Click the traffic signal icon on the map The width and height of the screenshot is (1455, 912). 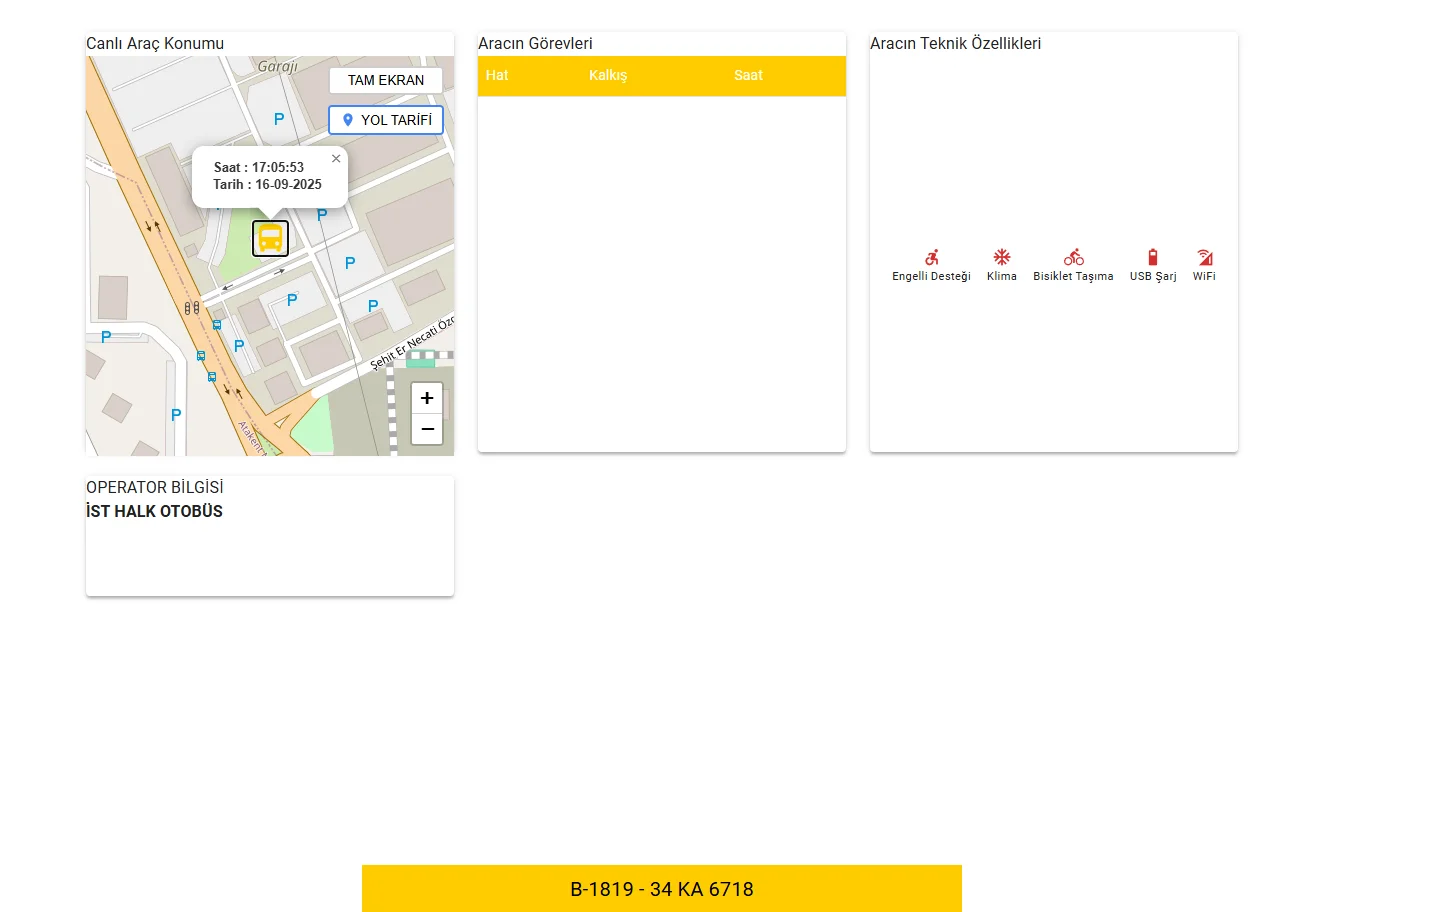[x=192, y=308]
